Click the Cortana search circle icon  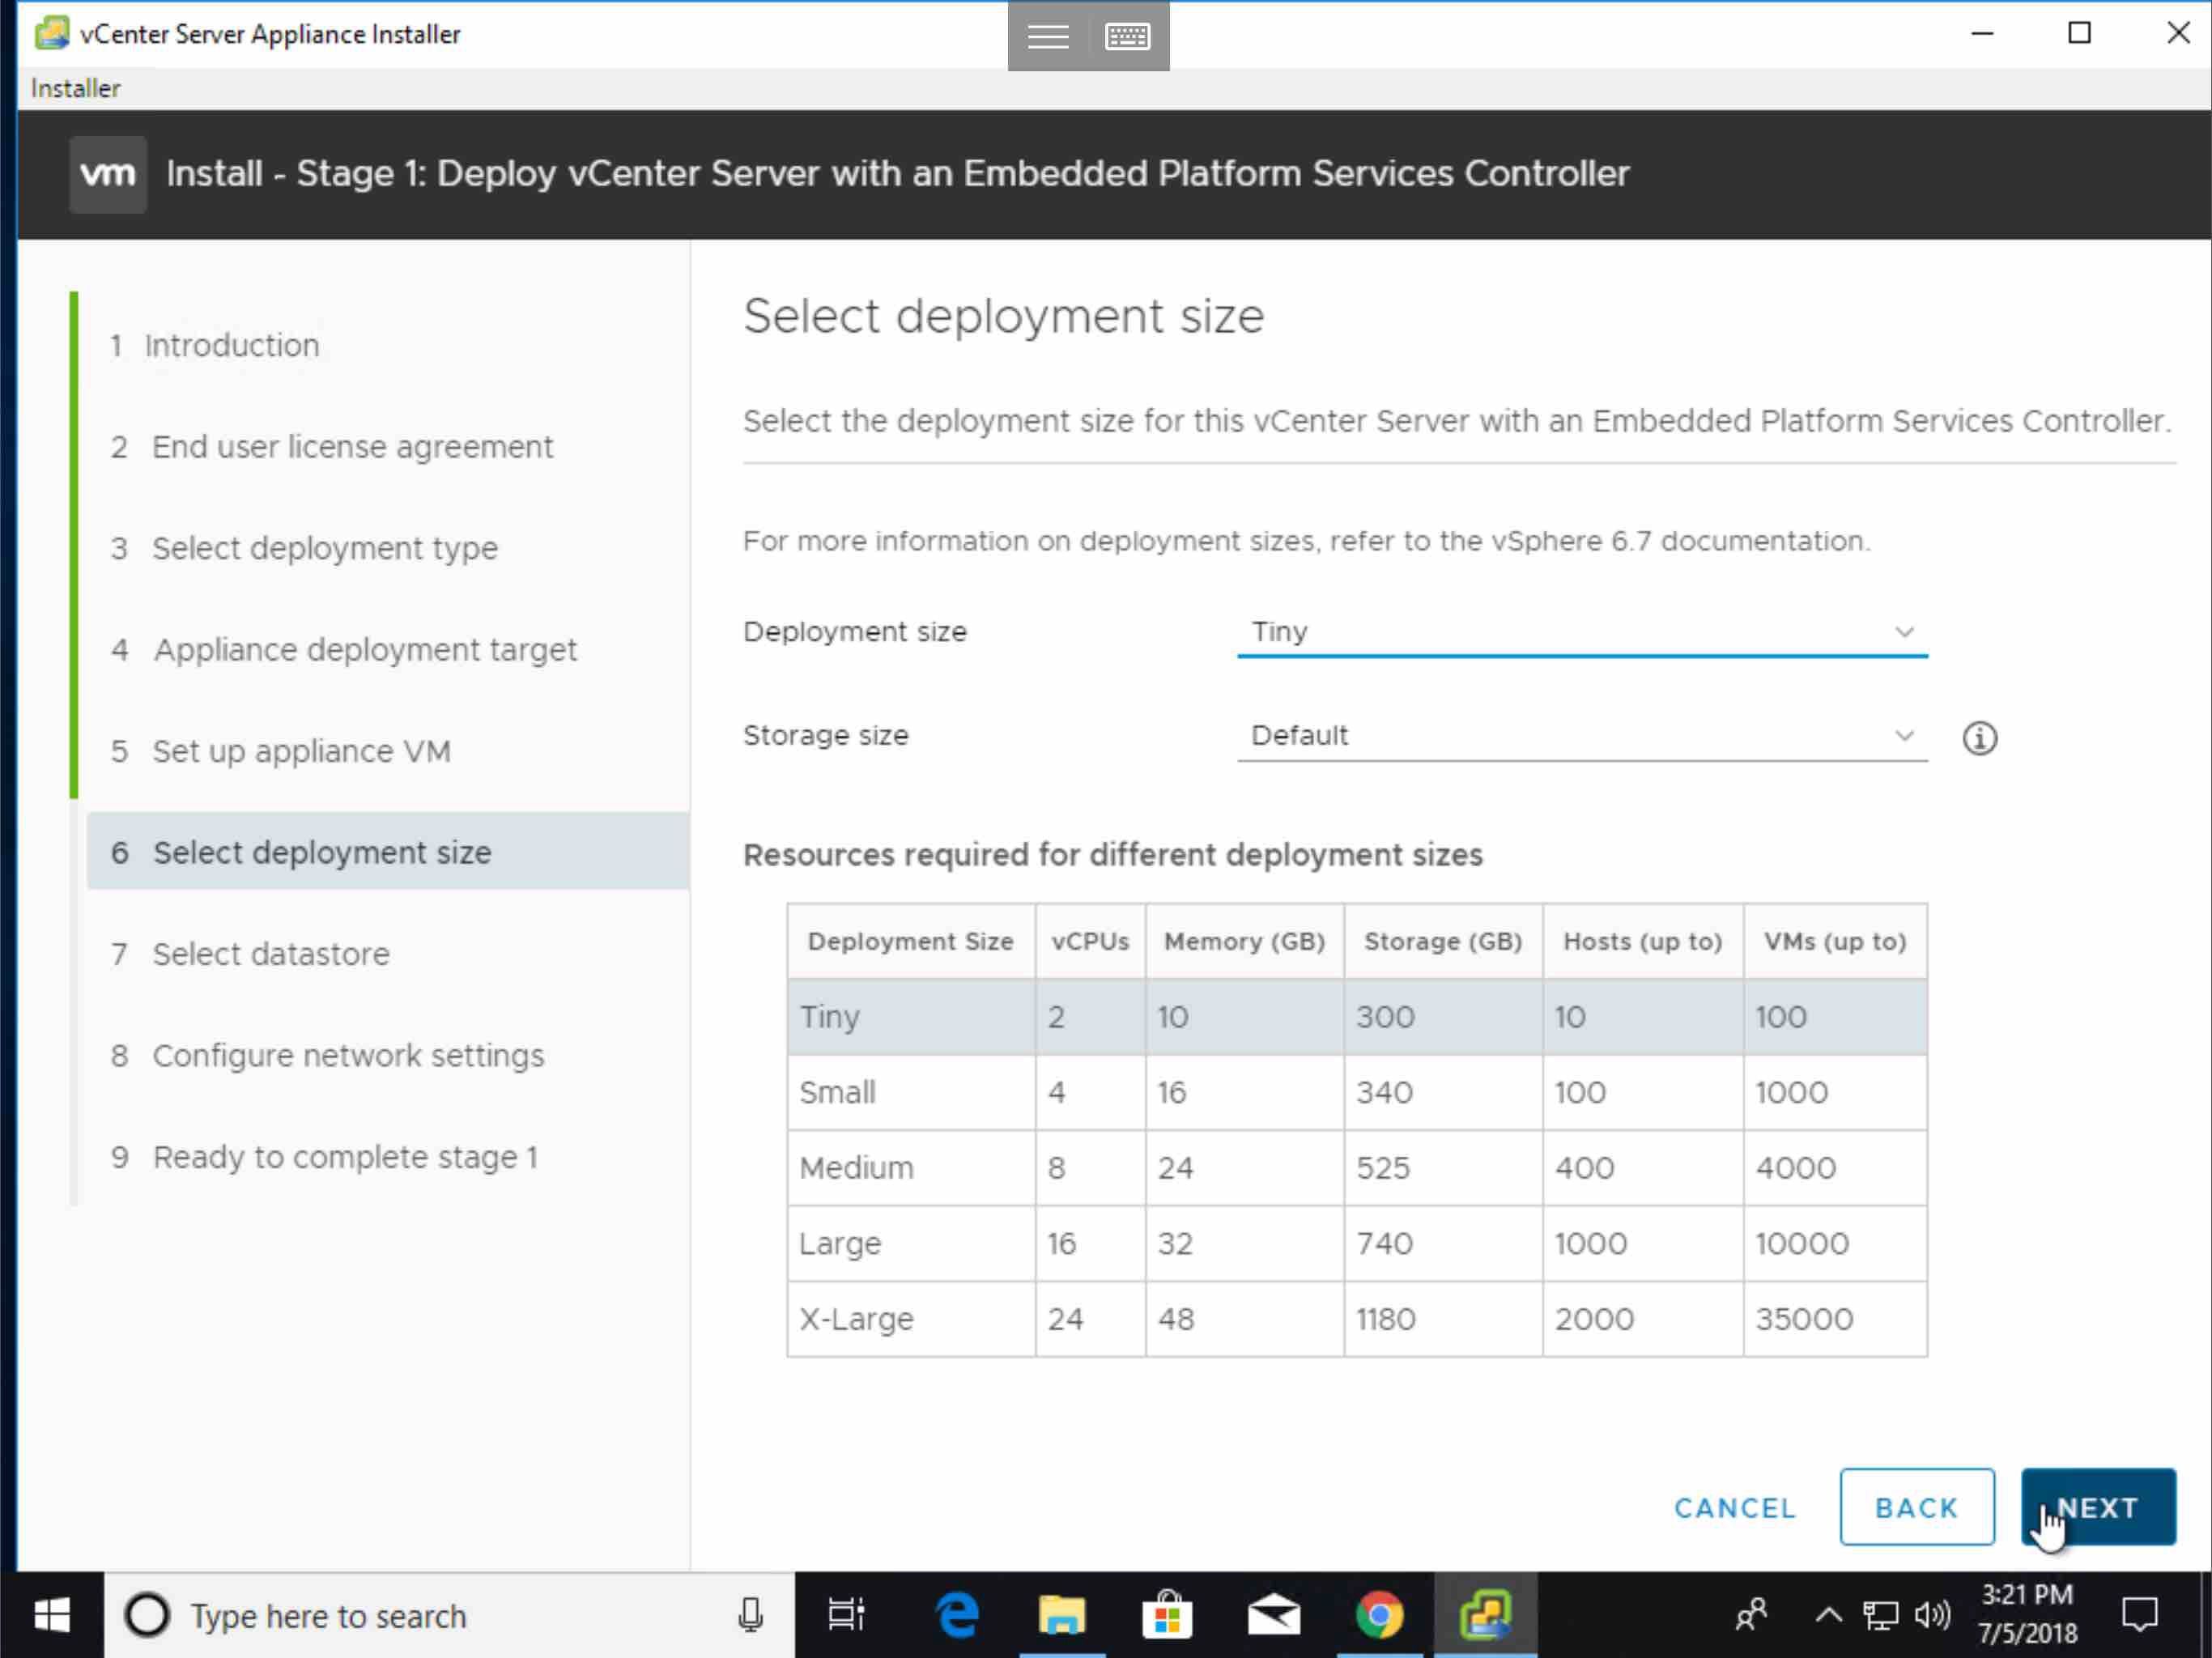(x=147, y=1615)
